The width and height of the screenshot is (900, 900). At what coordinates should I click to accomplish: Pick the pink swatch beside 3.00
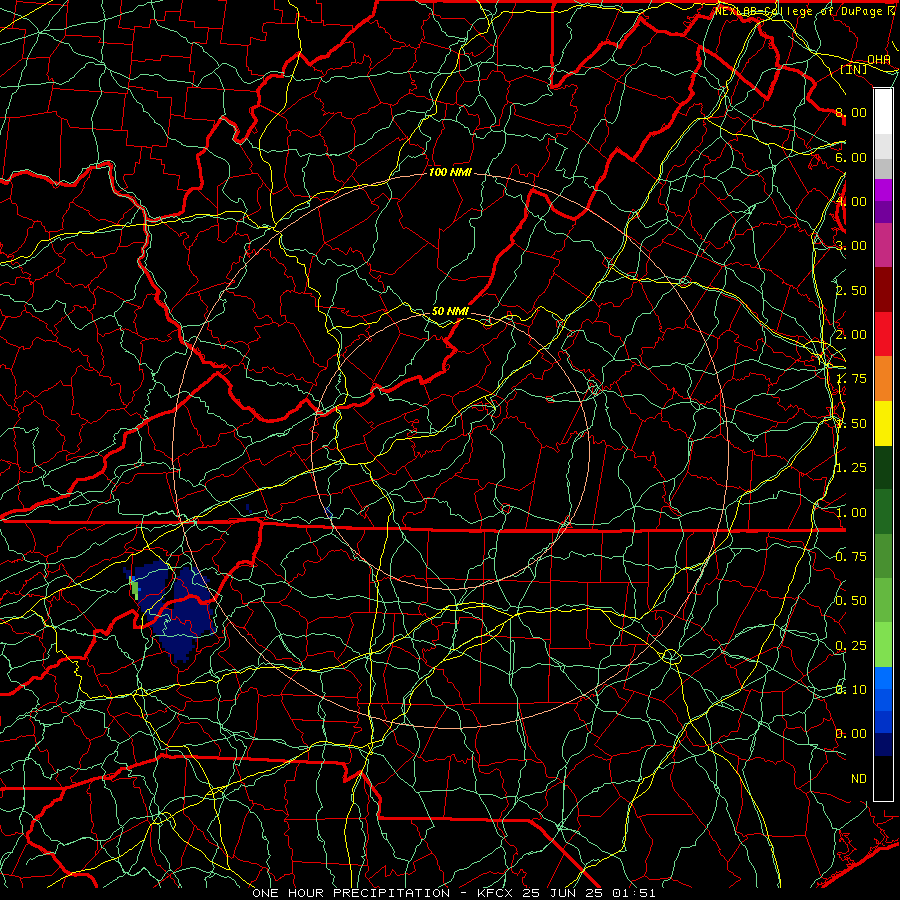883,245
